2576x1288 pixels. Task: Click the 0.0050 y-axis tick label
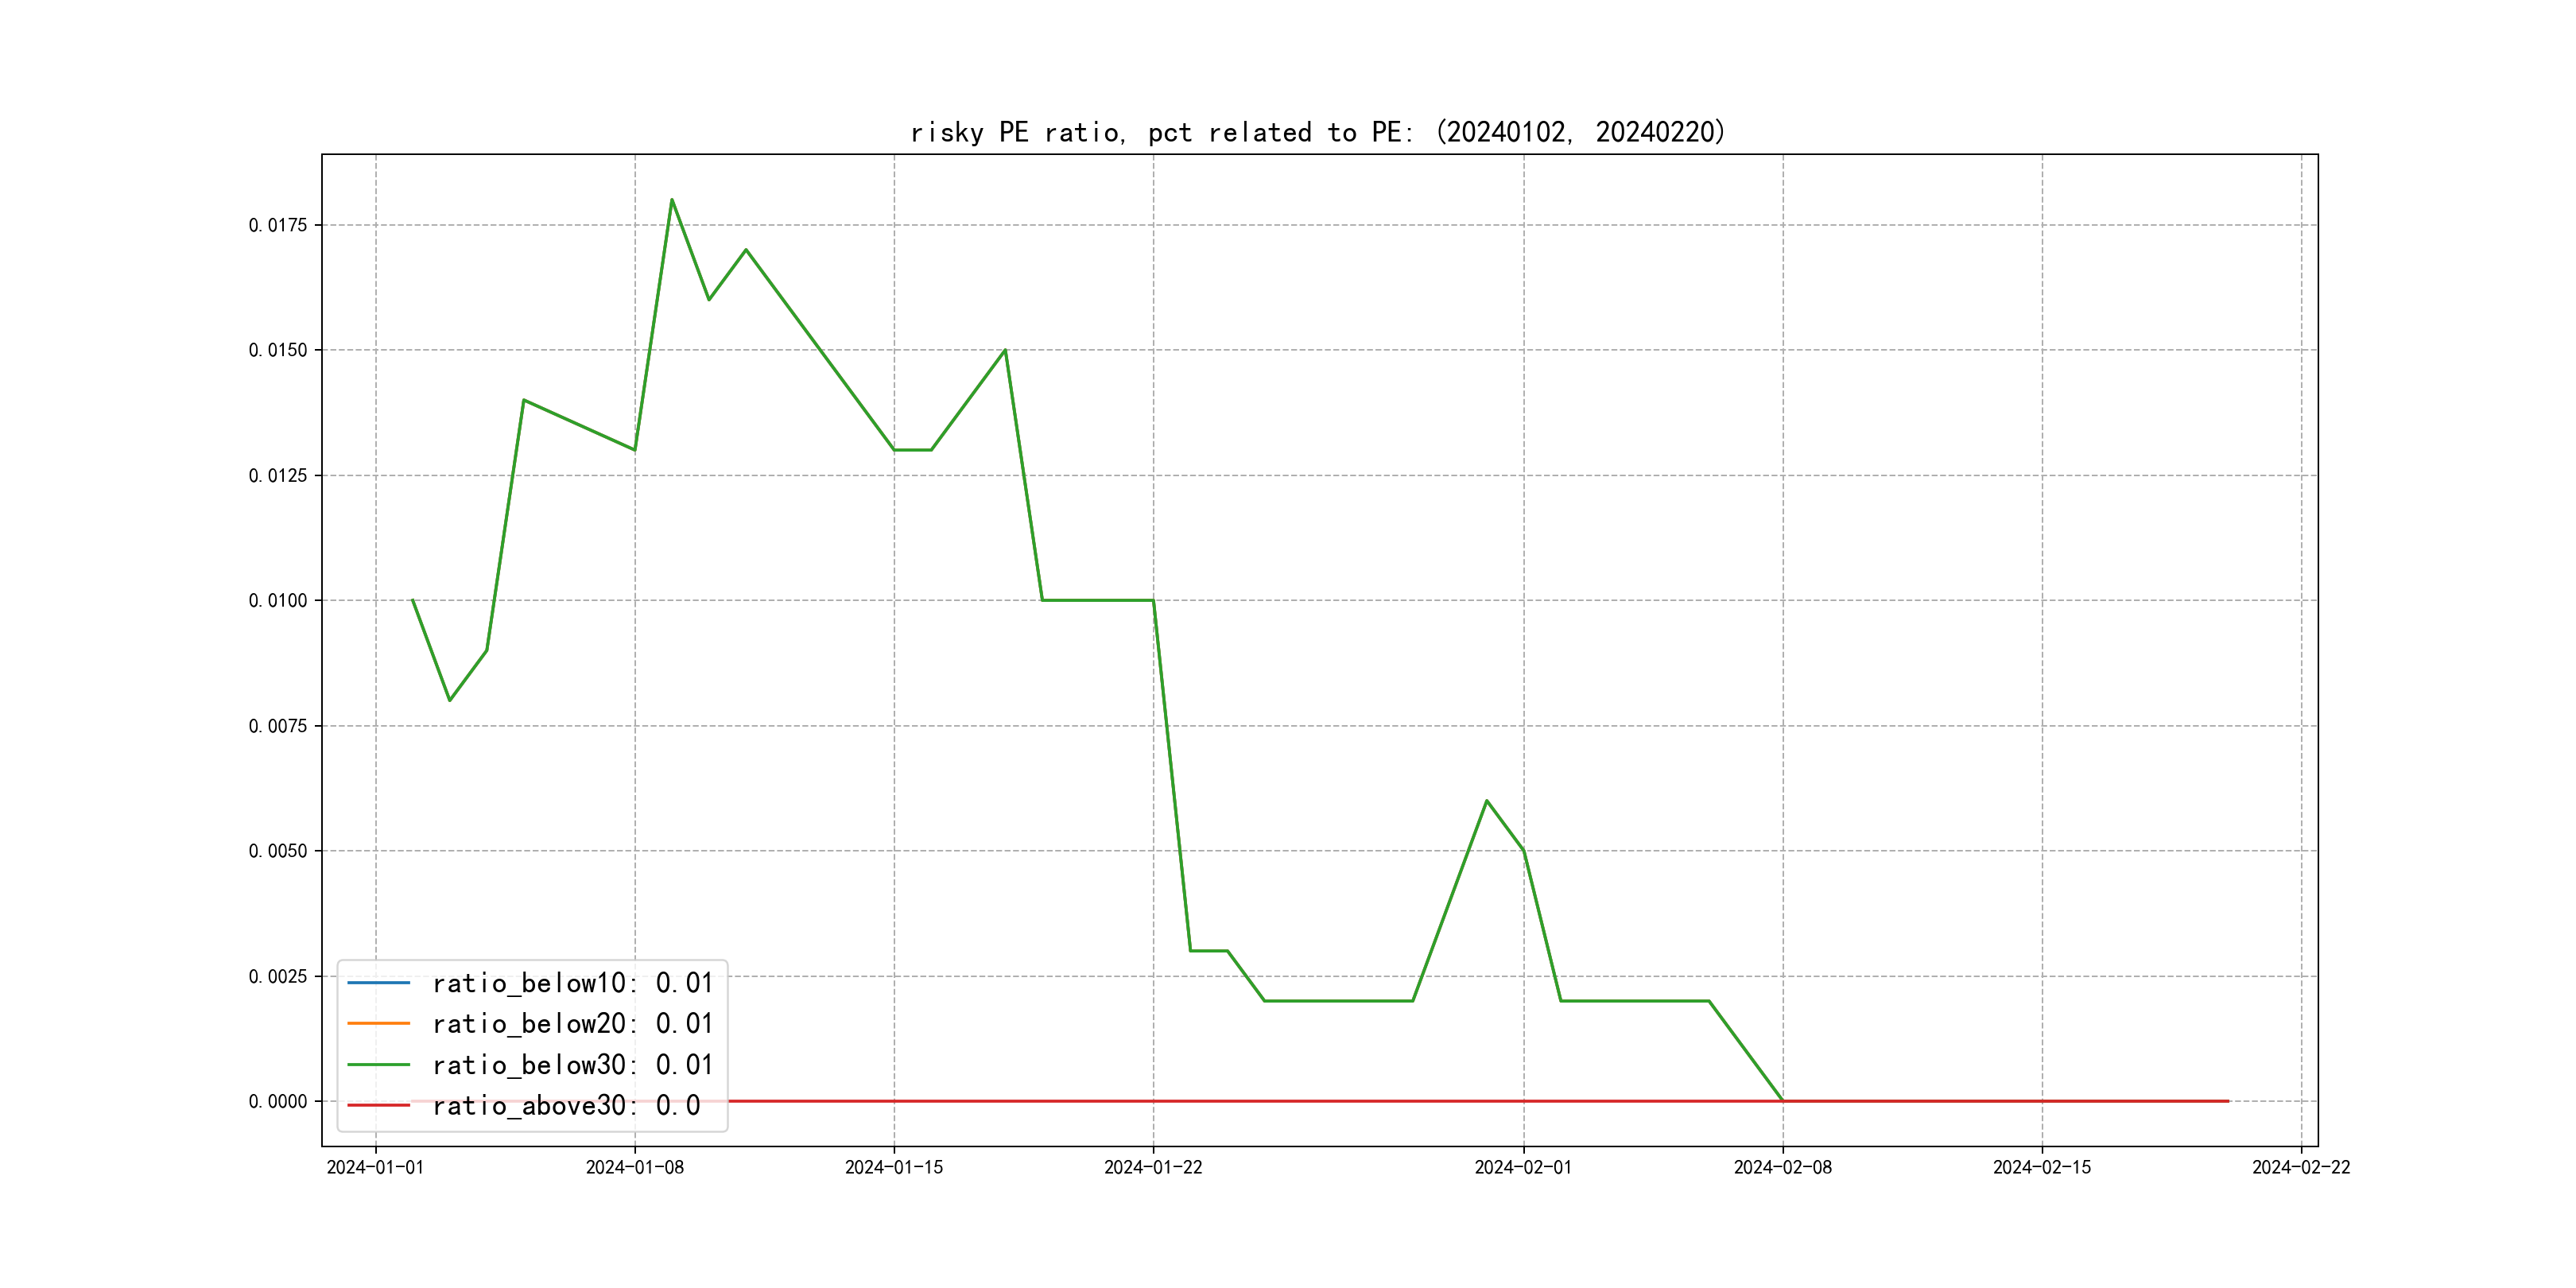278,851
